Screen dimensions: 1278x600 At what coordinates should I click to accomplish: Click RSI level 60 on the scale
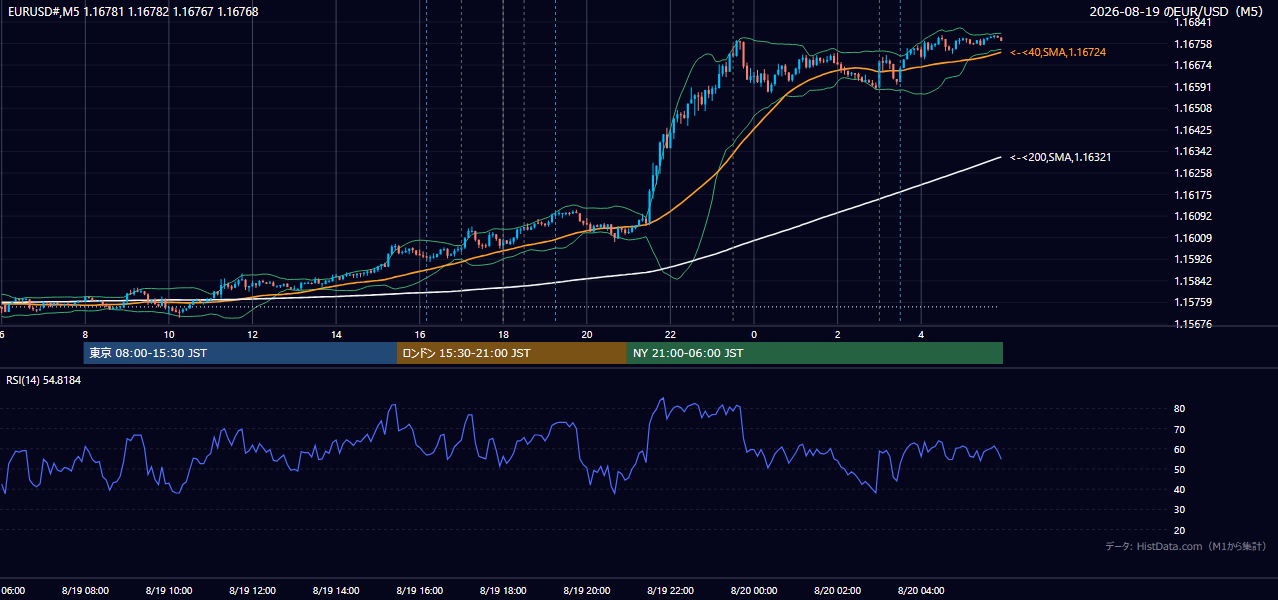[x=1179, y=449]
